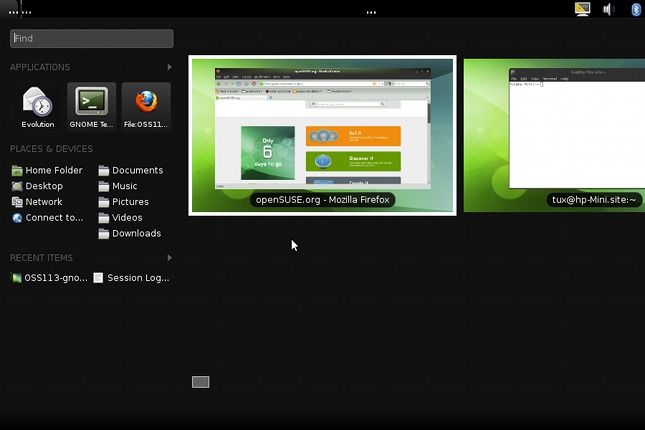Image resolution: width=645 pixels, height=430 pixels.
Task: Open the Home Folder place
Action: (x=47, y=170)
